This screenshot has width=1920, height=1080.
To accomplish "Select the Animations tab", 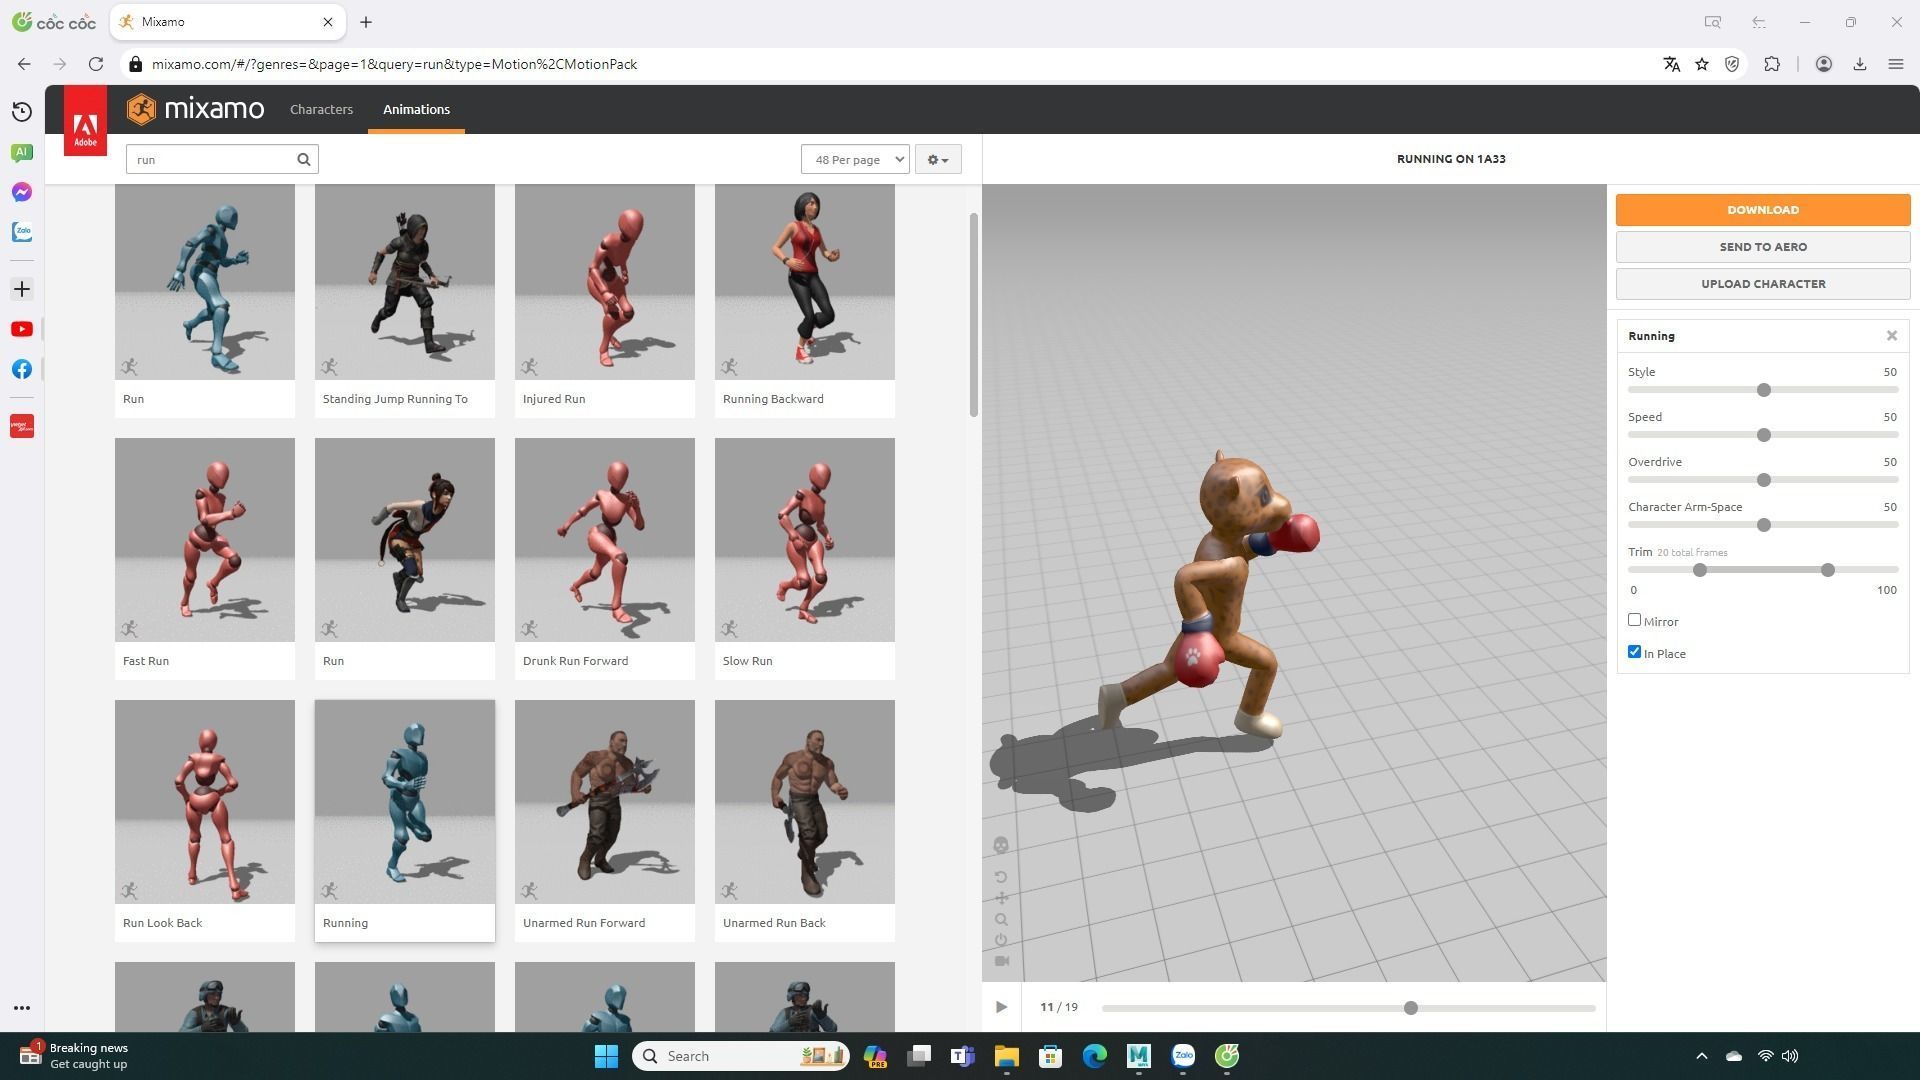I will [416, 109].
